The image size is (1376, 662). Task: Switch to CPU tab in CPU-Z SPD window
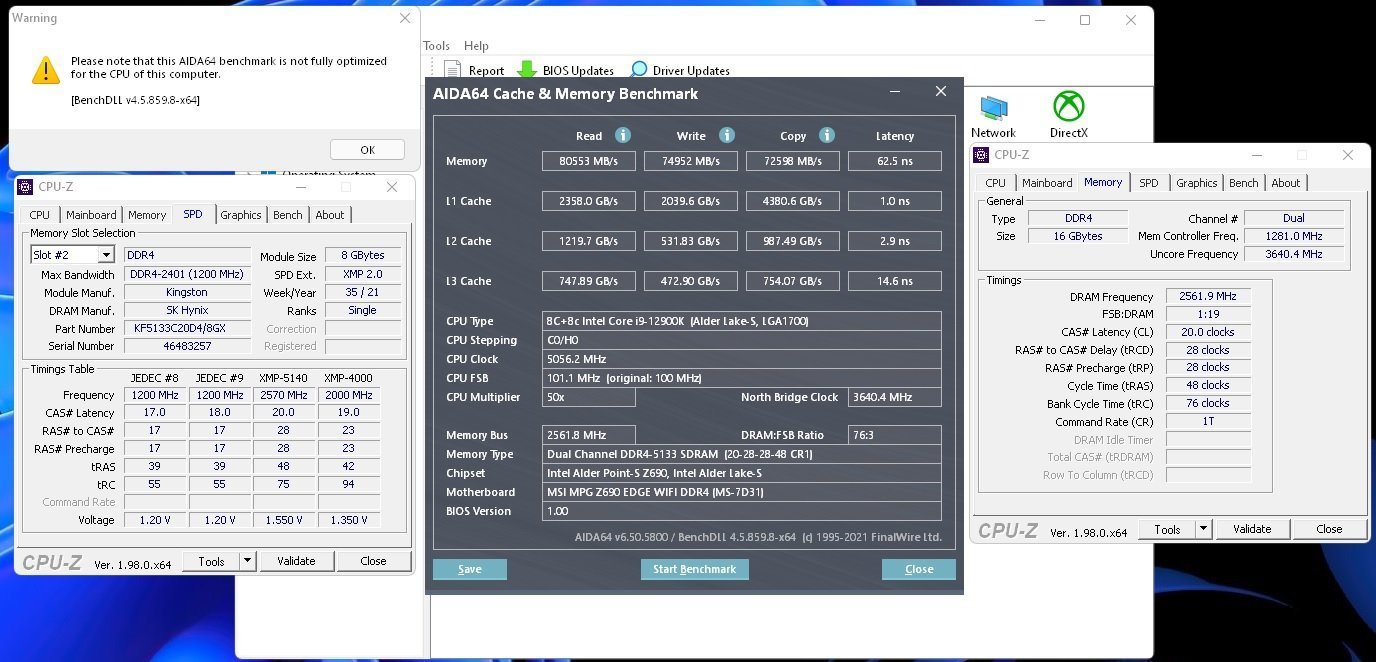pyautogui.click(x=40, y=215)
